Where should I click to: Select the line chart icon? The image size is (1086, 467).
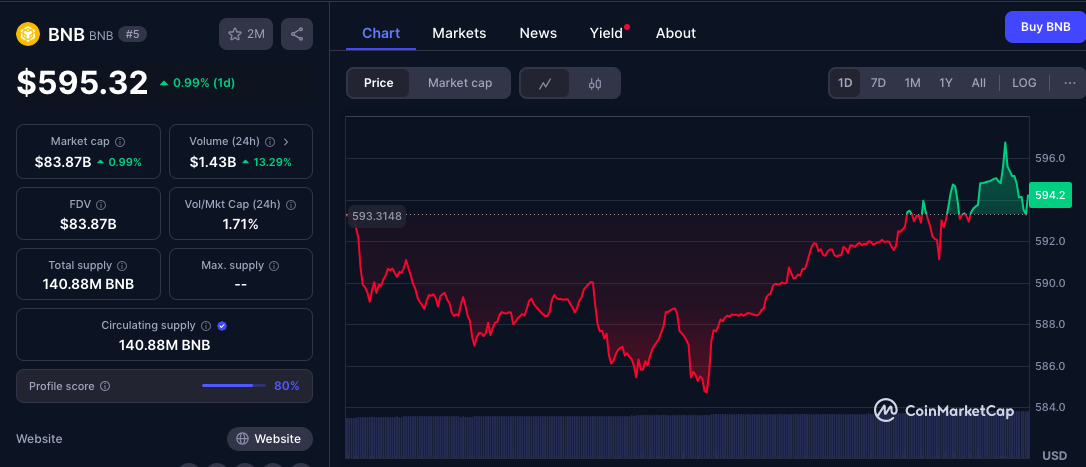click(x=545, y=83)
